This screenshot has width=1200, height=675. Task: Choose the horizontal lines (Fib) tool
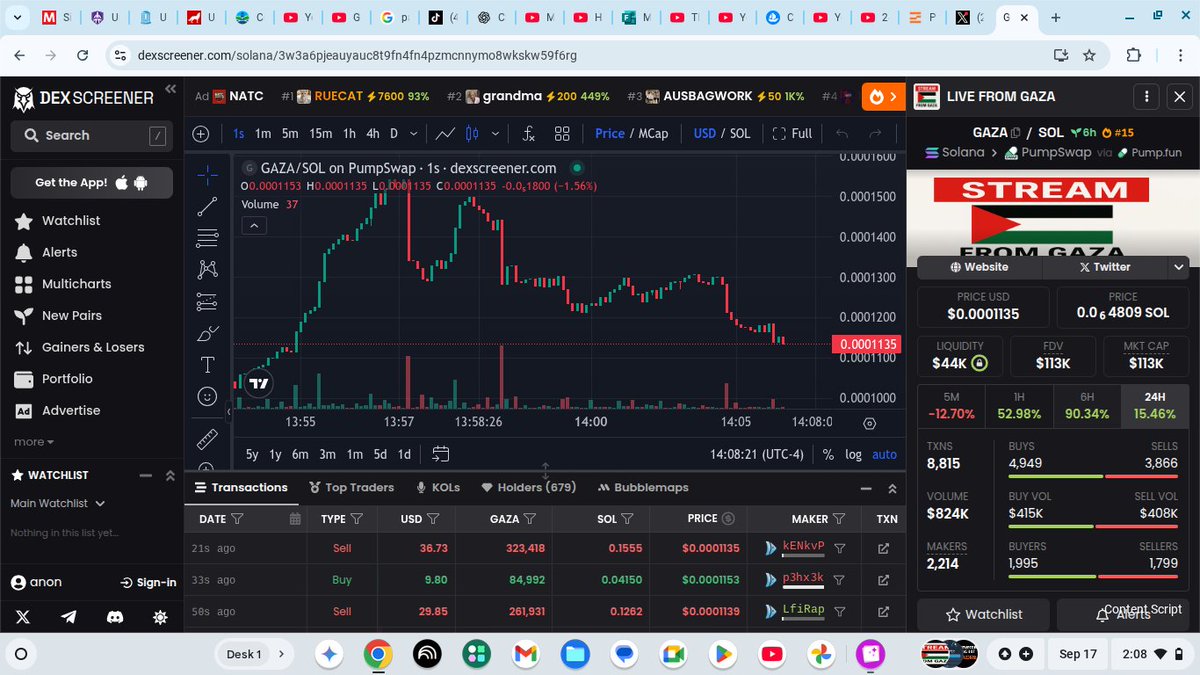(x=207, y=238)
